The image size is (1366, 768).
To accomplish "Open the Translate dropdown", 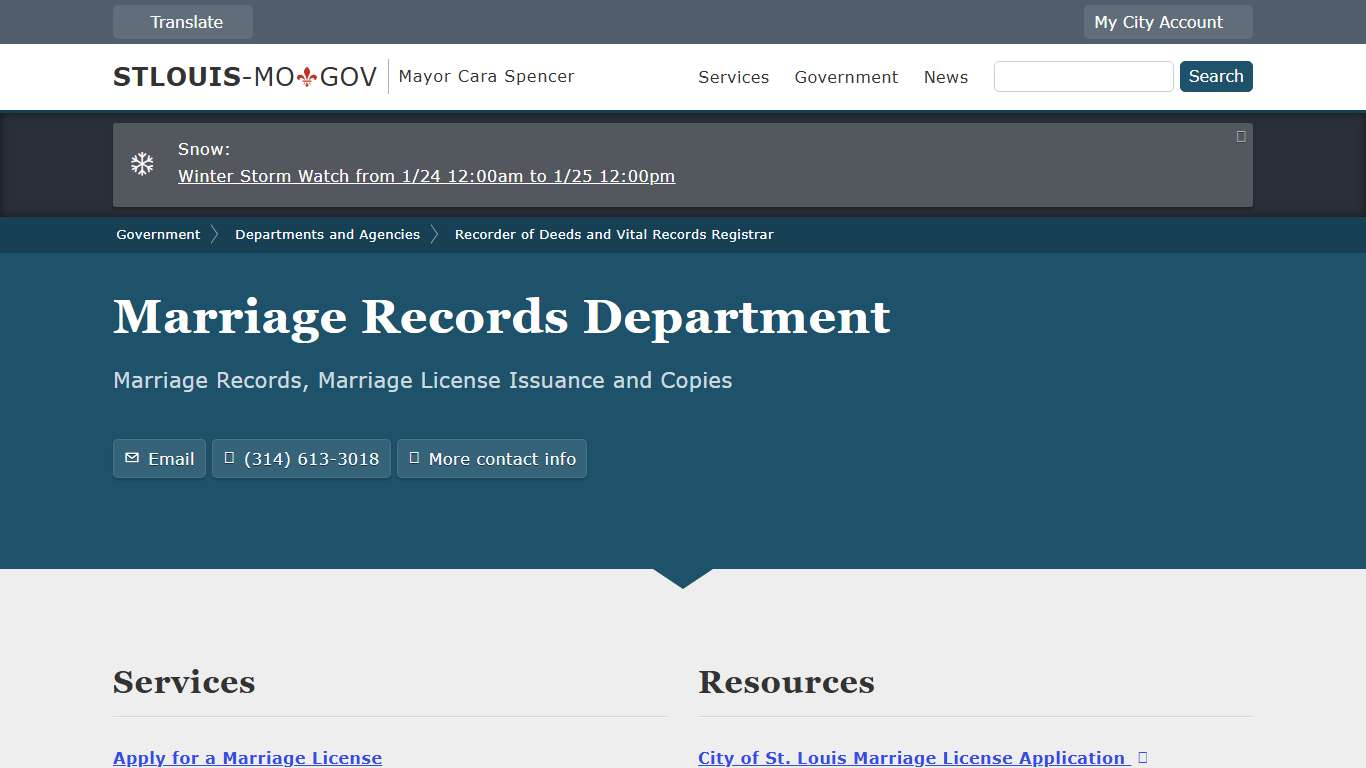I will tap(182, 21).
